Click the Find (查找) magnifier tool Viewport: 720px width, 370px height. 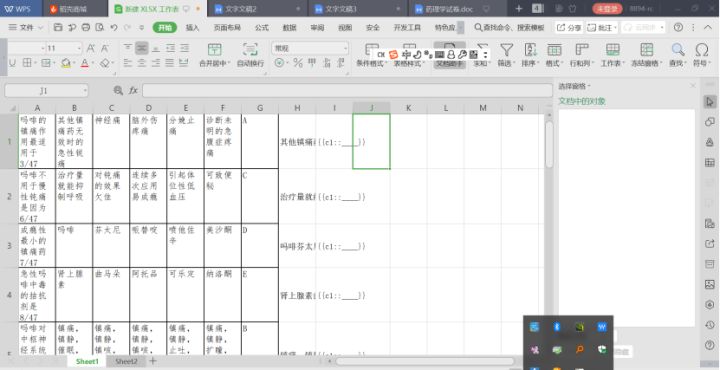pyautogui.click(x=678, y=56)
